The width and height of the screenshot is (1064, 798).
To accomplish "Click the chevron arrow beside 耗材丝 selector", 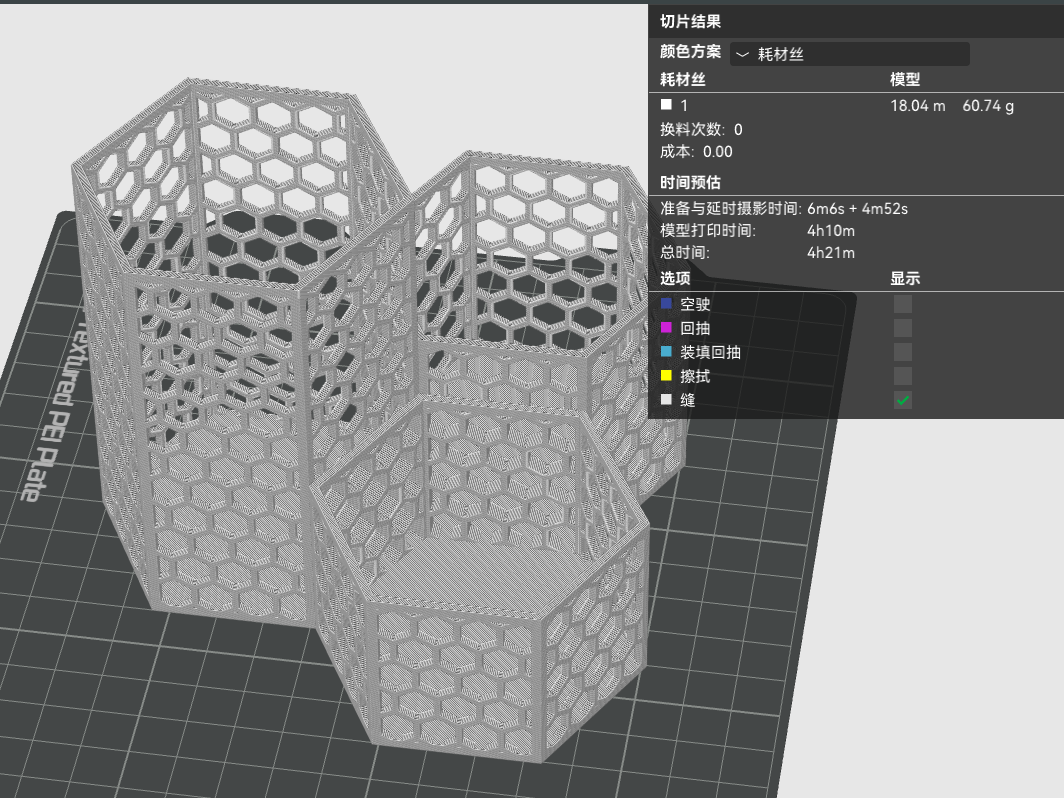I will (x=742, y=54).
